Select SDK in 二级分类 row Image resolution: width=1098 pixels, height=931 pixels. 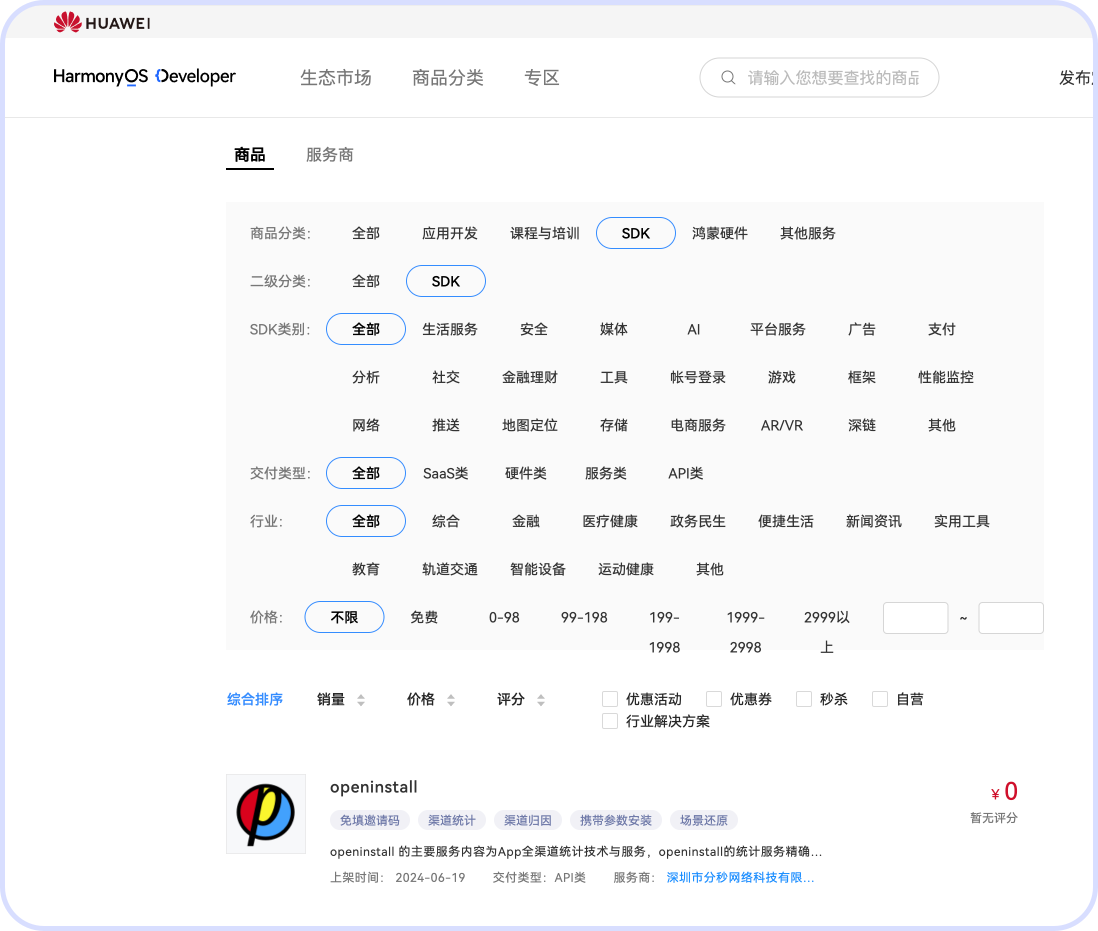tap(446, 281)
